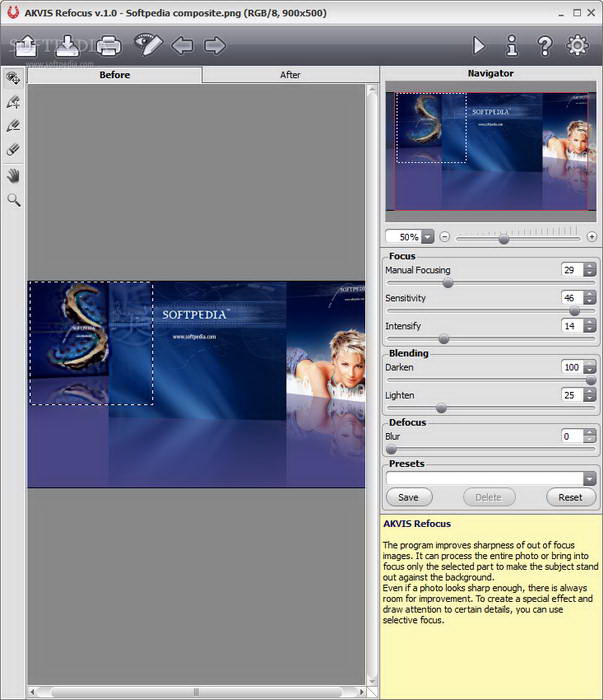Click the Intensify stepper arrows

(590, 326)
